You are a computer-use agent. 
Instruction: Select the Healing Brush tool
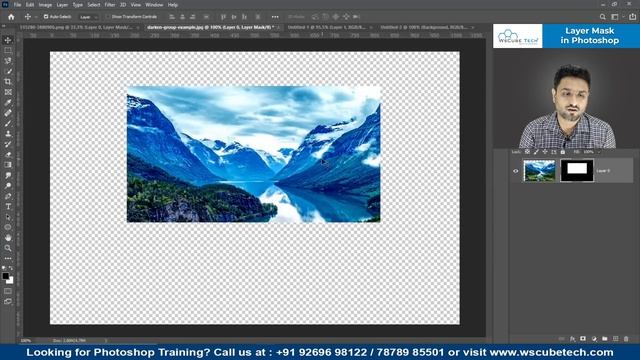[8, 113]
